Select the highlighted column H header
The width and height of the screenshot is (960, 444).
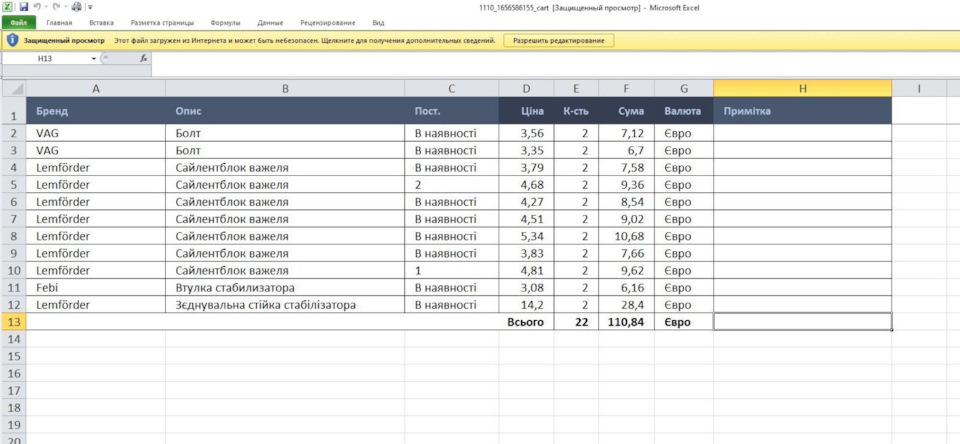(803, 89)
